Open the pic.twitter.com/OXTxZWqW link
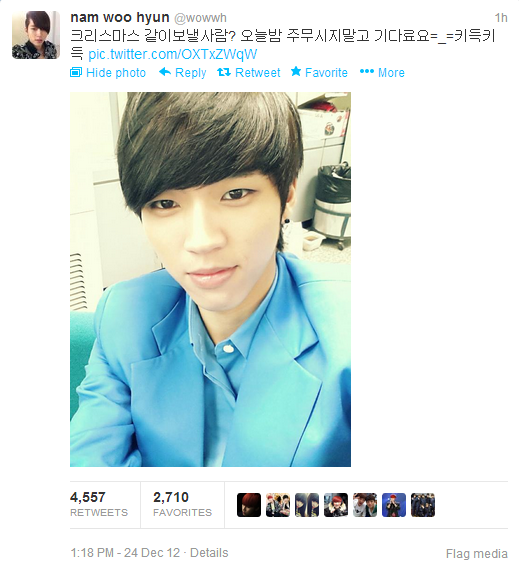The image size is (519, 572). (173, 54)
